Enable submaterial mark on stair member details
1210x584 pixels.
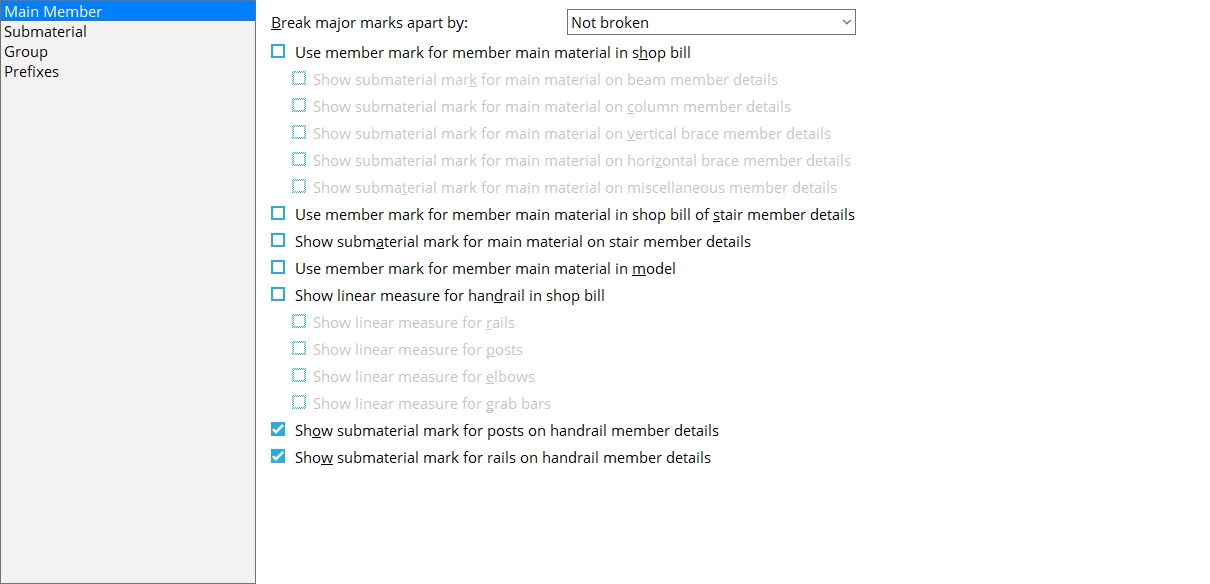coord(278,241)
